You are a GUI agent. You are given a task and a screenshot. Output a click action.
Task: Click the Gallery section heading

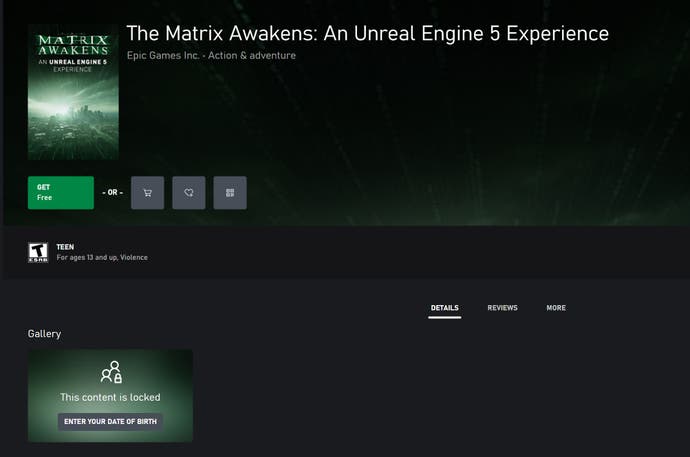point(44,334)
